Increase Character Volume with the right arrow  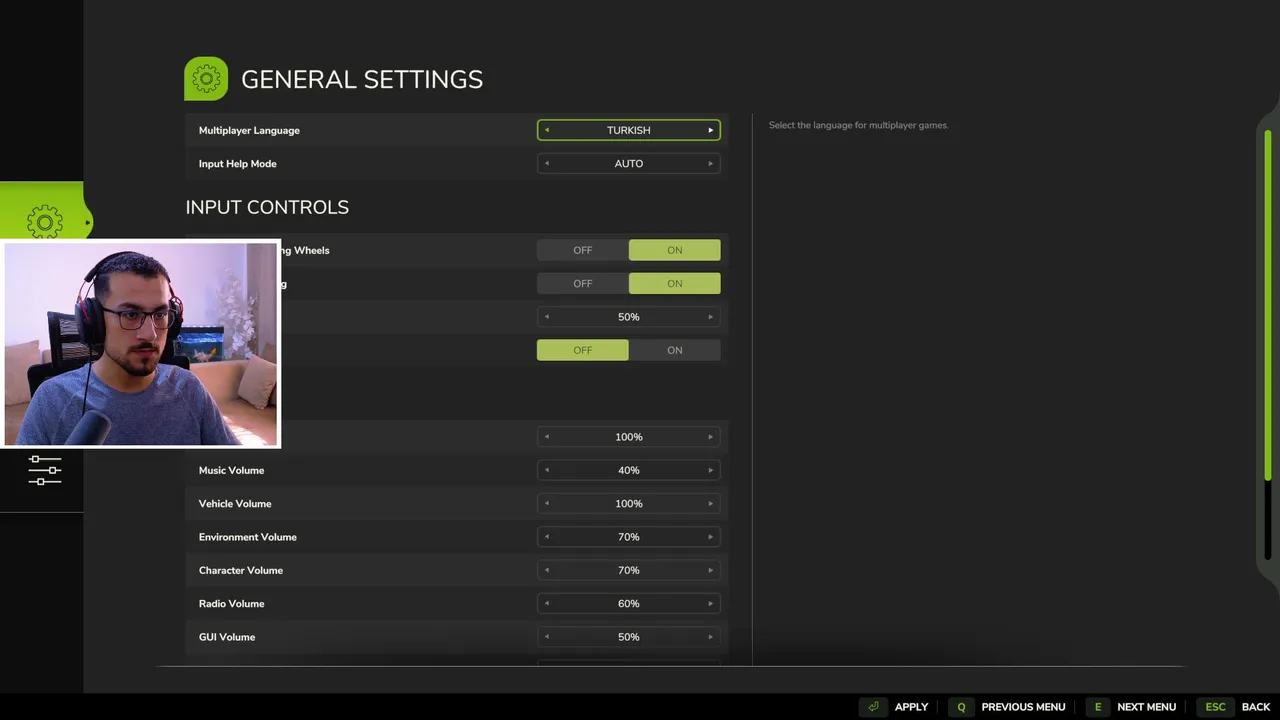click(711, 570)
